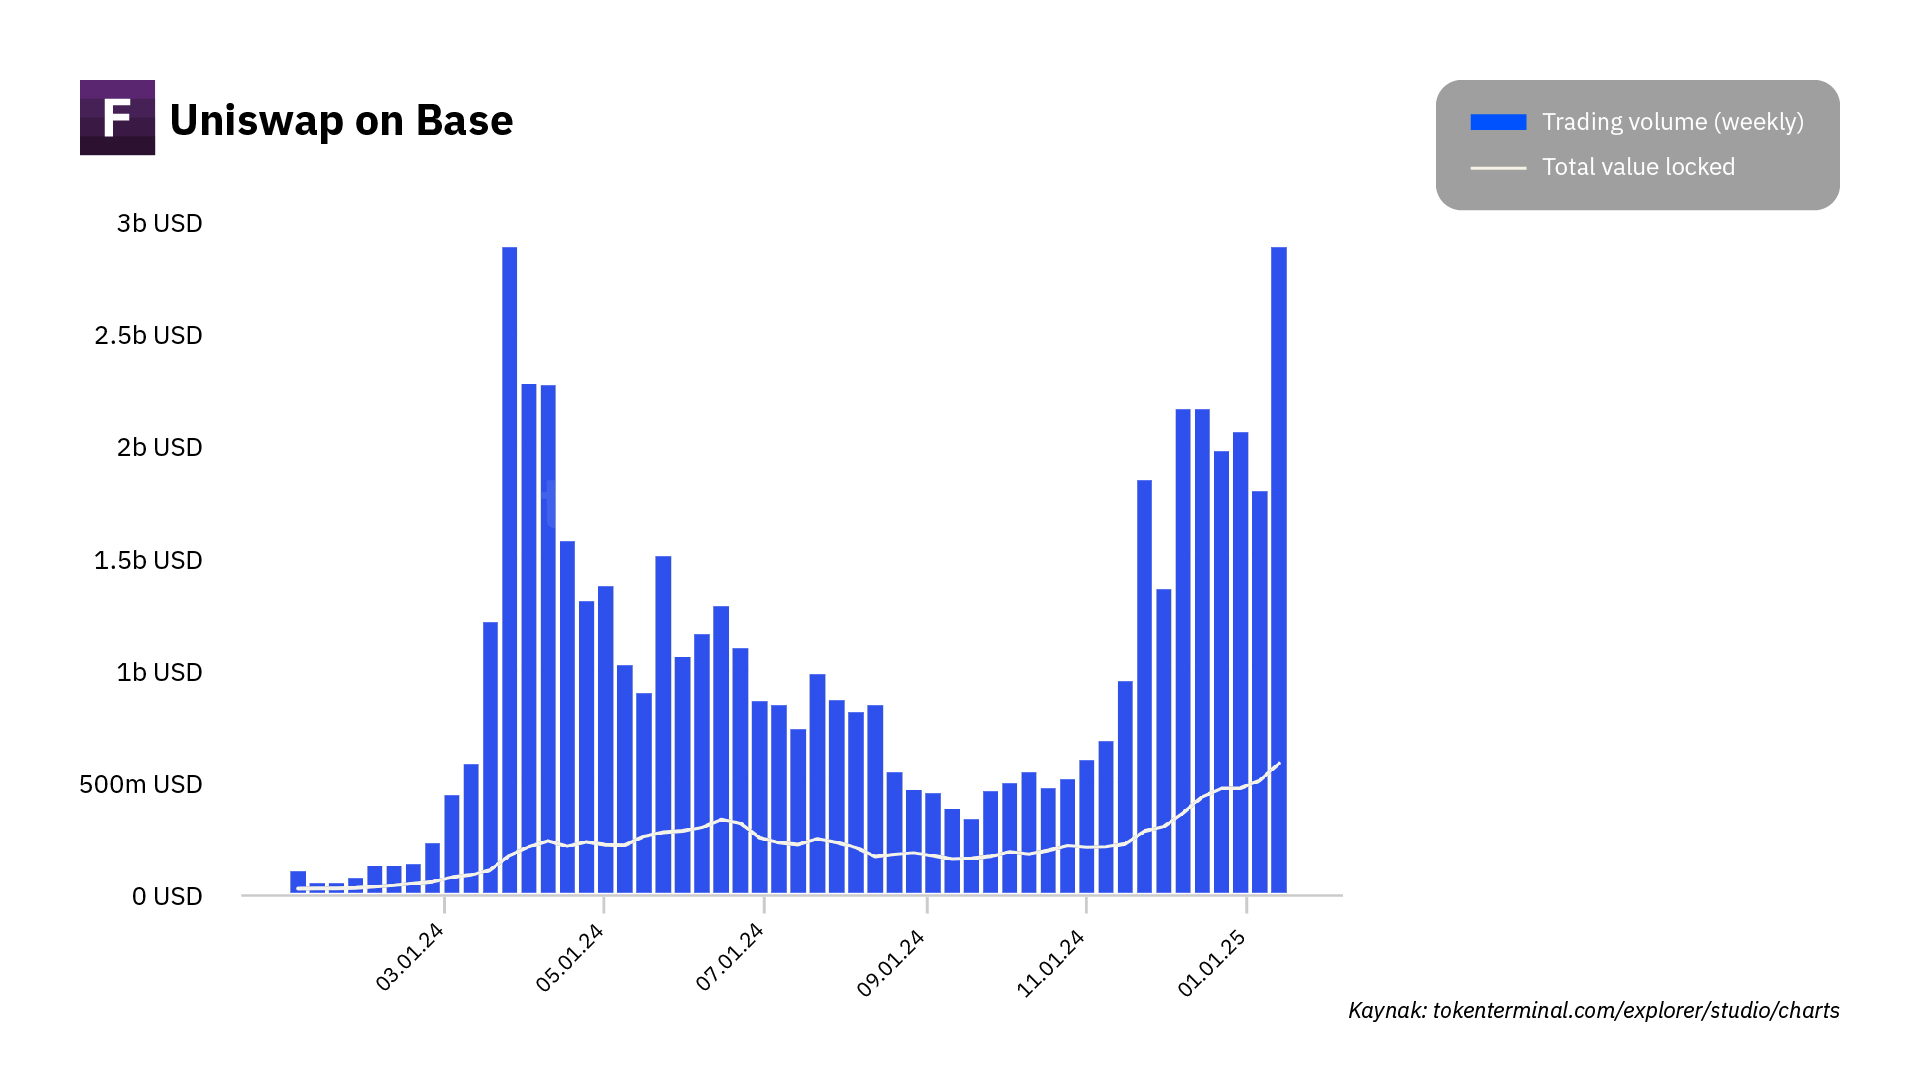The height and width of the screenshot is (1080, 1920).
Task: Click the blue Trading volume legend swatch
Action: click(1498, 122)
